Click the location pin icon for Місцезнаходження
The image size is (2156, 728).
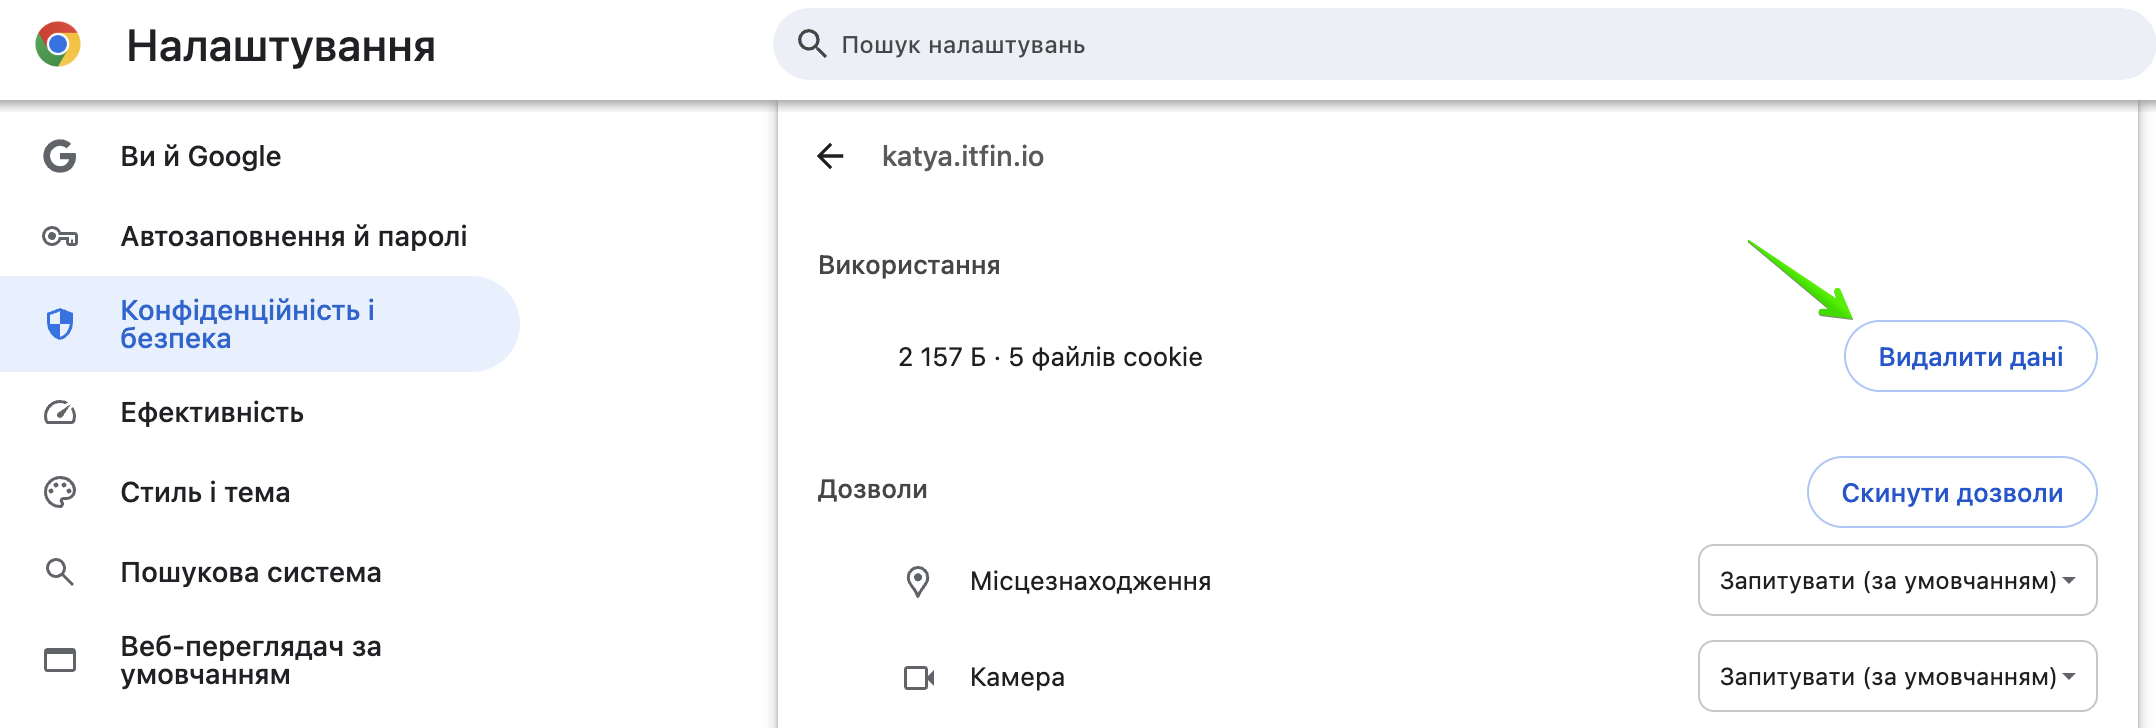coord(917,581)
